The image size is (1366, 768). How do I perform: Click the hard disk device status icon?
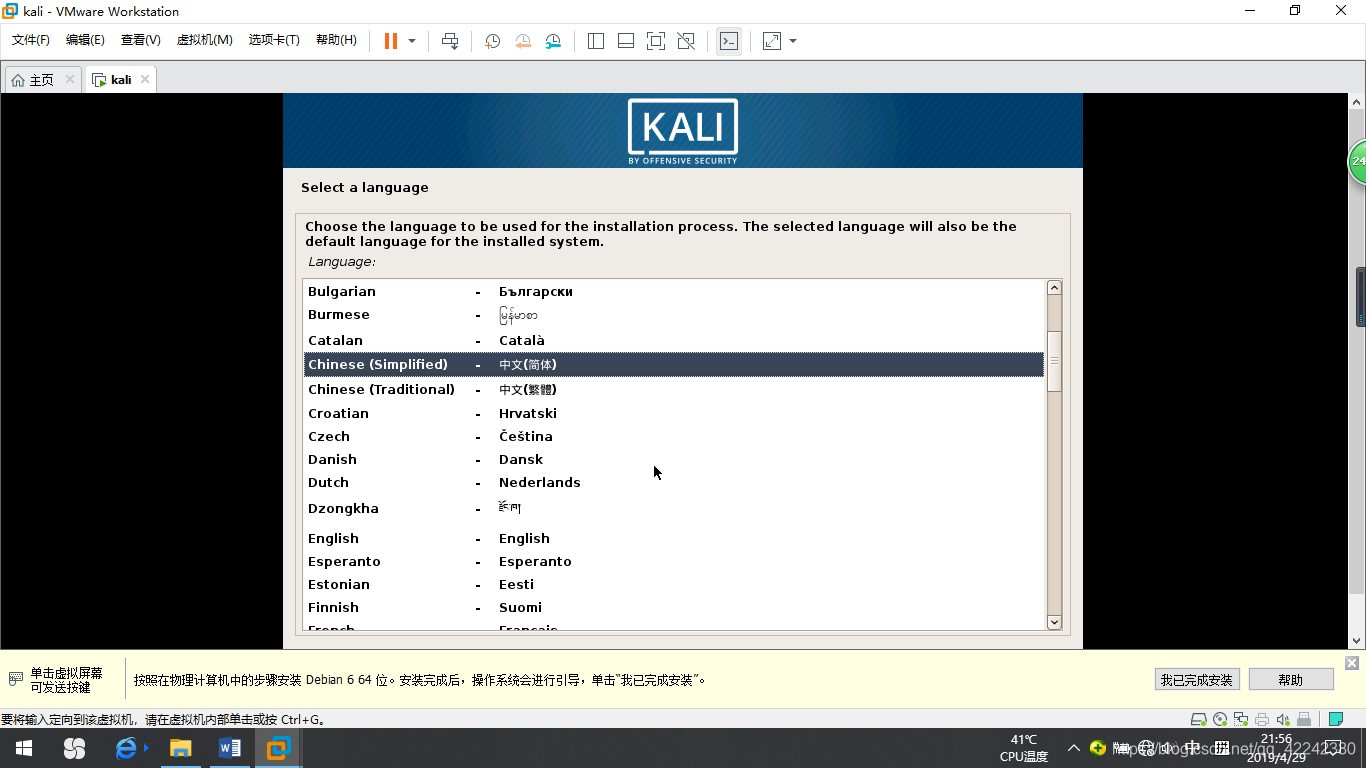click(x=1198, y=719)
